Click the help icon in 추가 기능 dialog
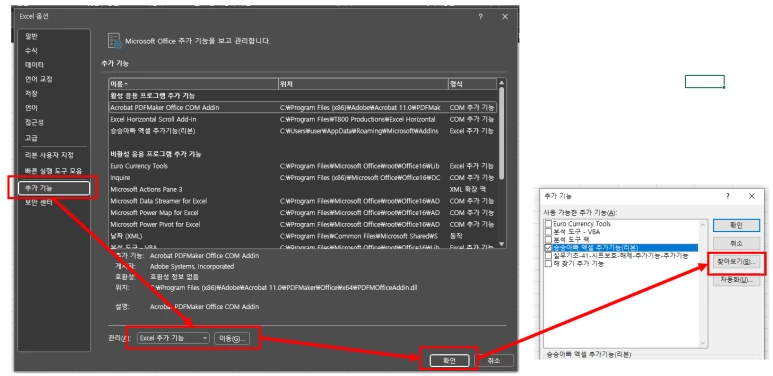 728,196
